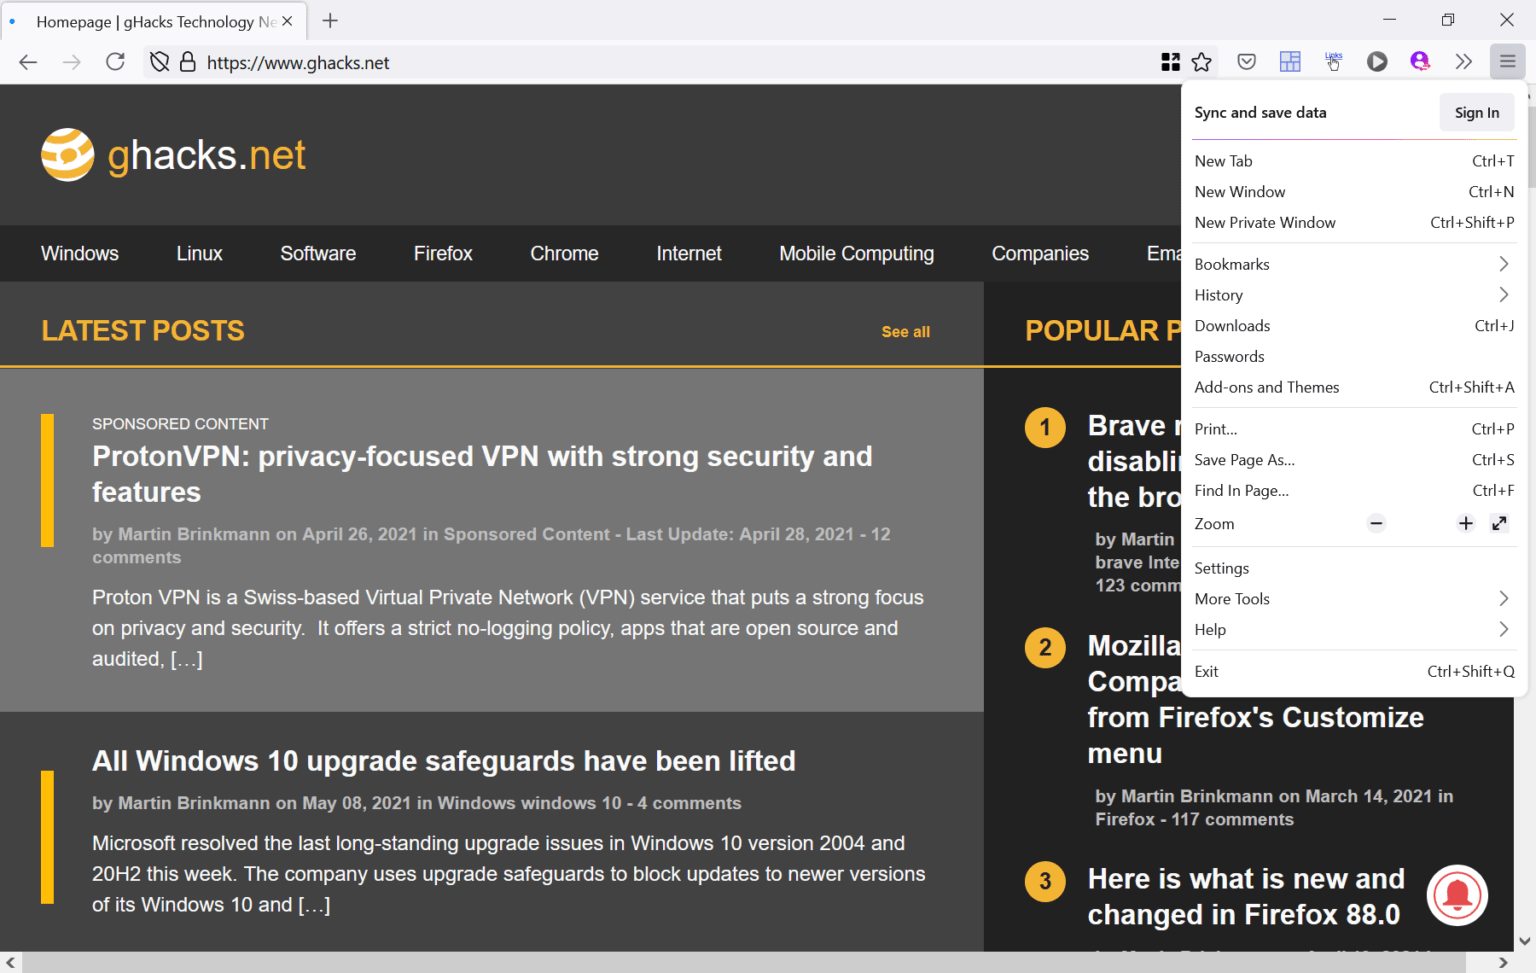The image size is (1536, 973).
Task: Reload the current page
Action: tap(114, 61)
